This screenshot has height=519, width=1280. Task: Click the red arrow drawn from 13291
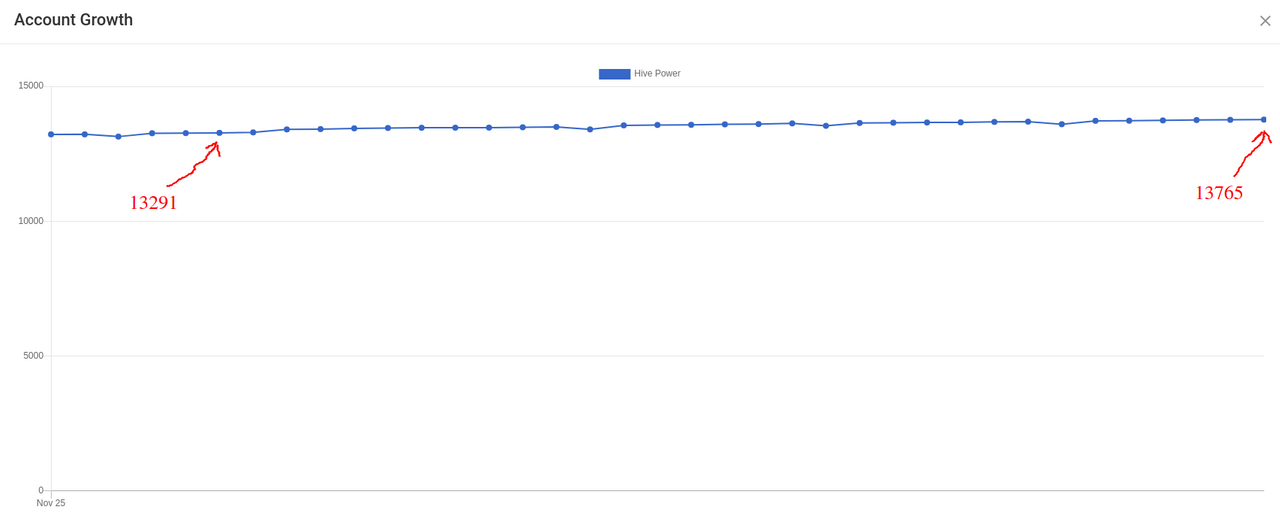[x=194, y=164]
